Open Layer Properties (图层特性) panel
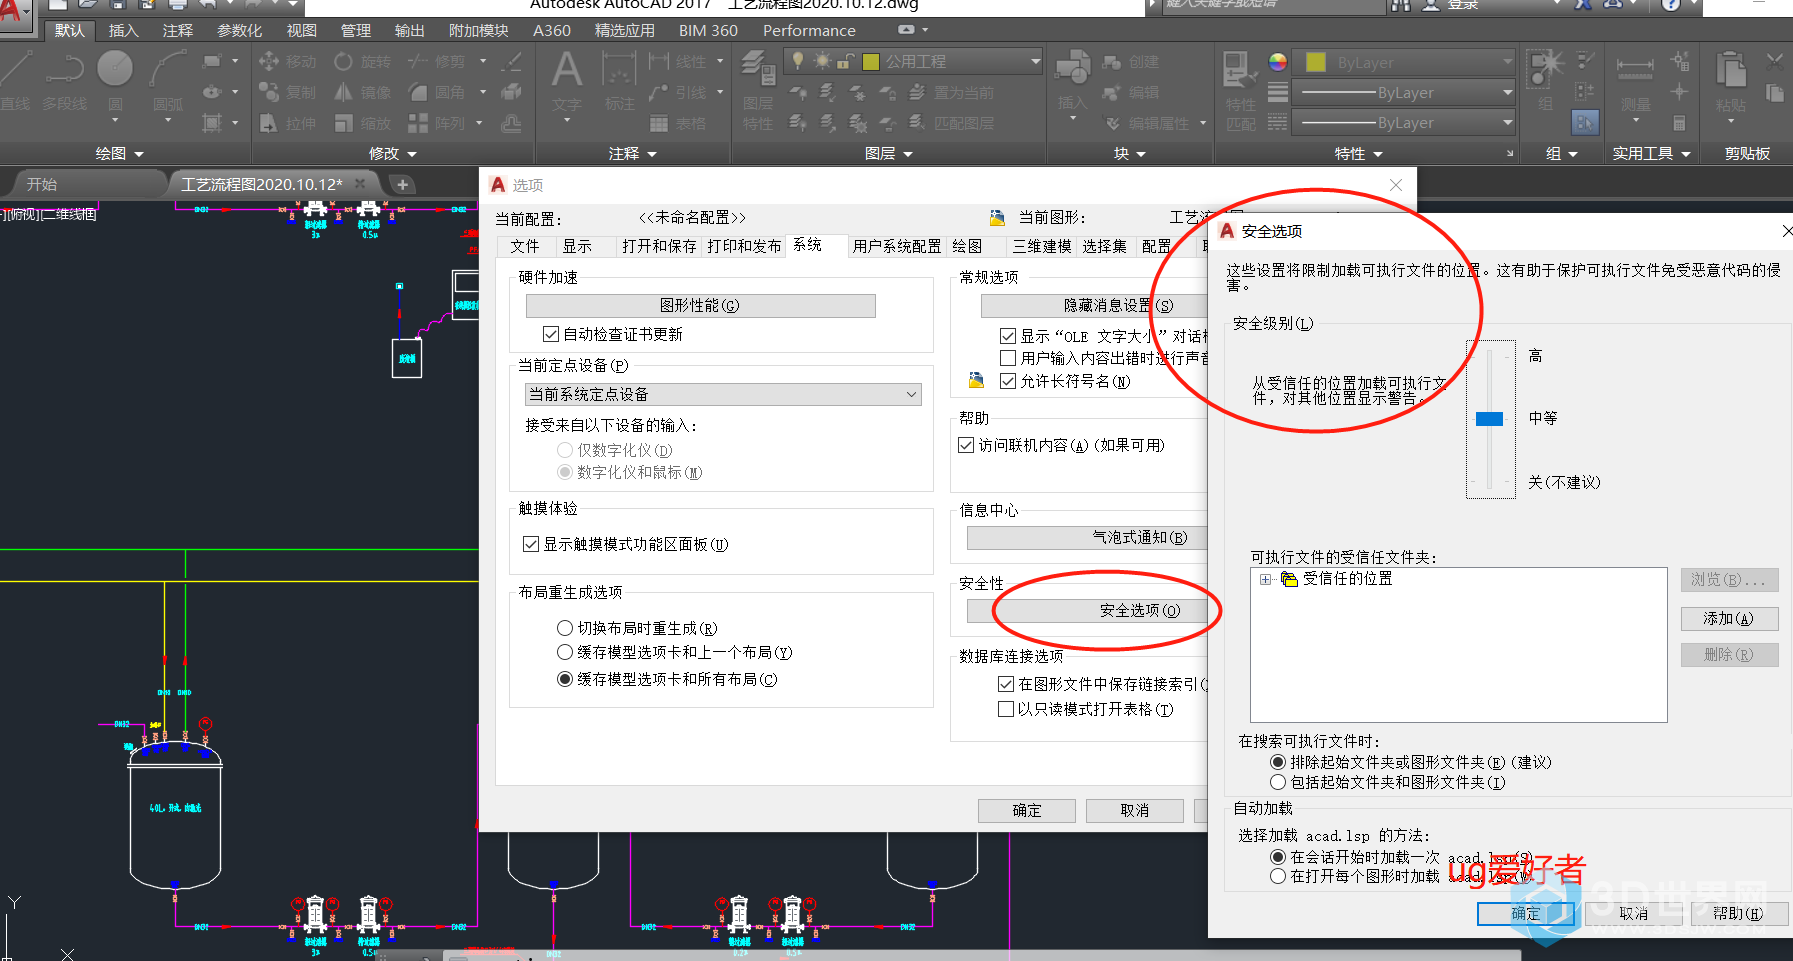The height and width of the screenshot is (961, 1793). 758,90
